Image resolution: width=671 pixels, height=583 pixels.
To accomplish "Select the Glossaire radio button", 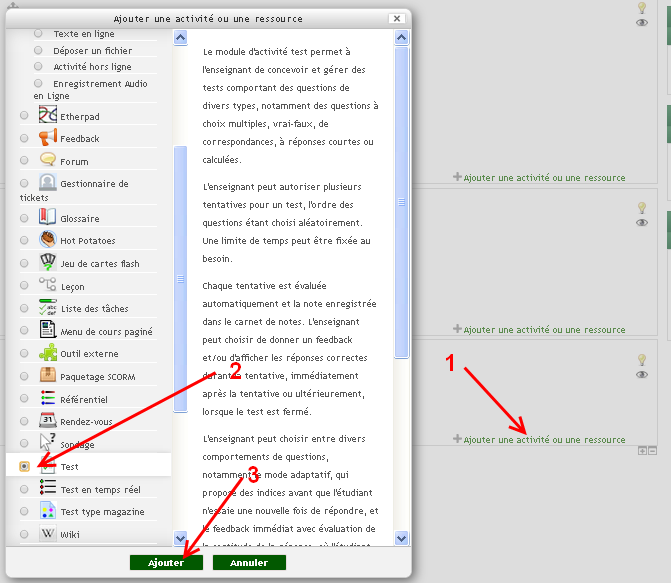I will click(x=24, y=218).
